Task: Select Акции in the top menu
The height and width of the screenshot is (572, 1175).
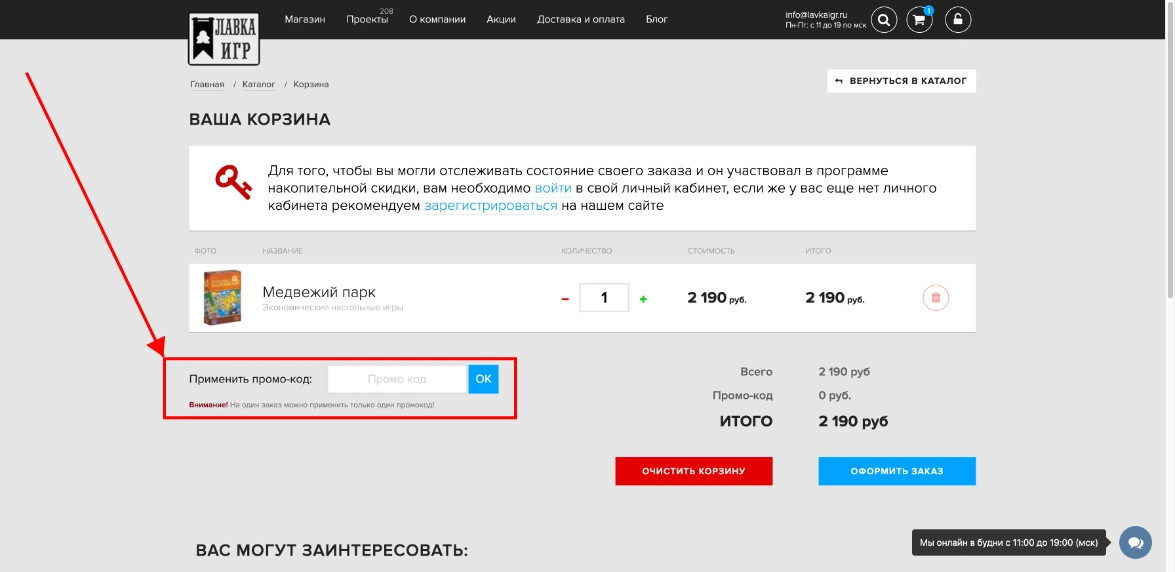Action: coord(501,19)
